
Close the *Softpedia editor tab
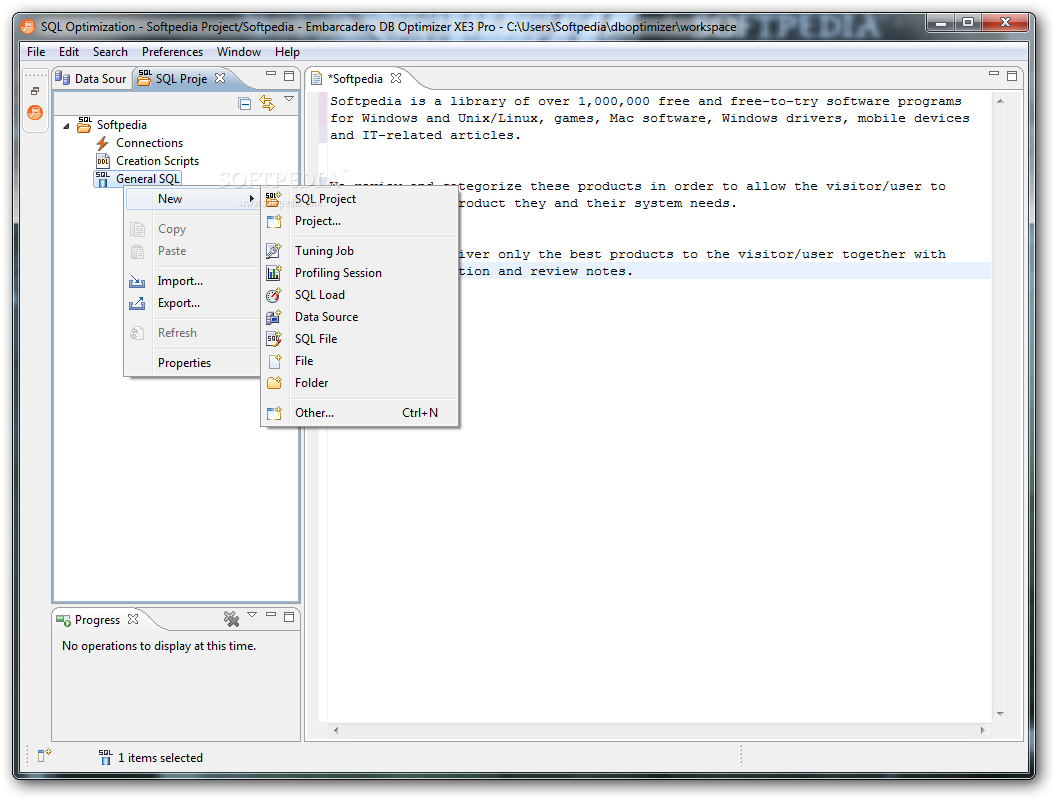(x=396, y=78)
